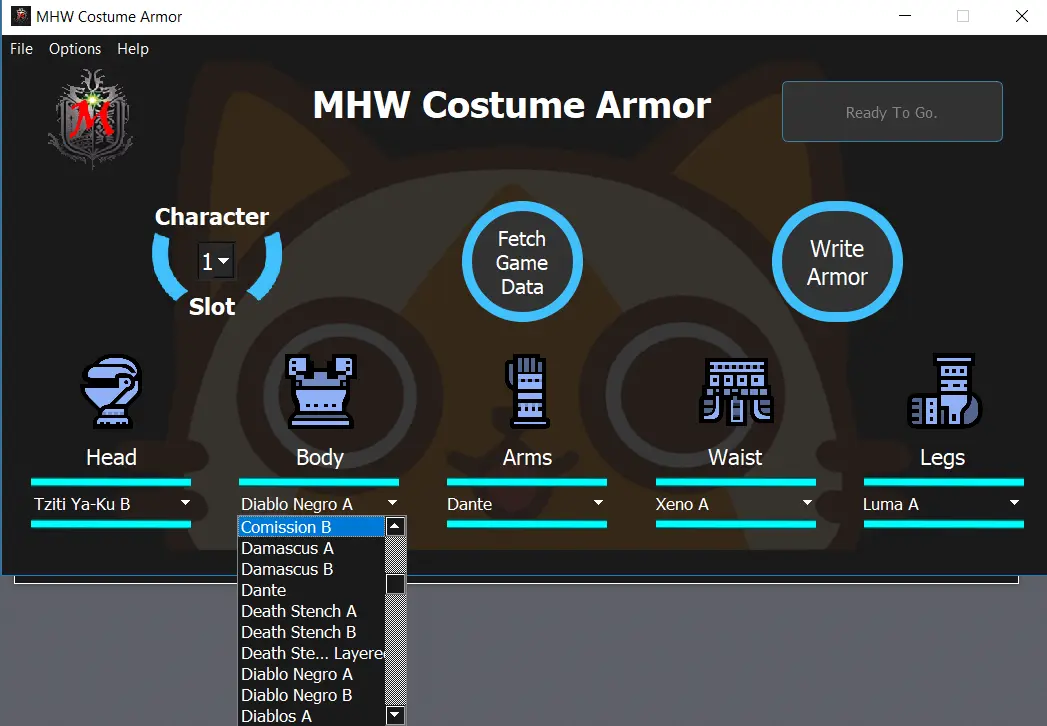Screen dimensions: 1047x726
Task: Select Death Stench A from the list
Action: point(298,611)
